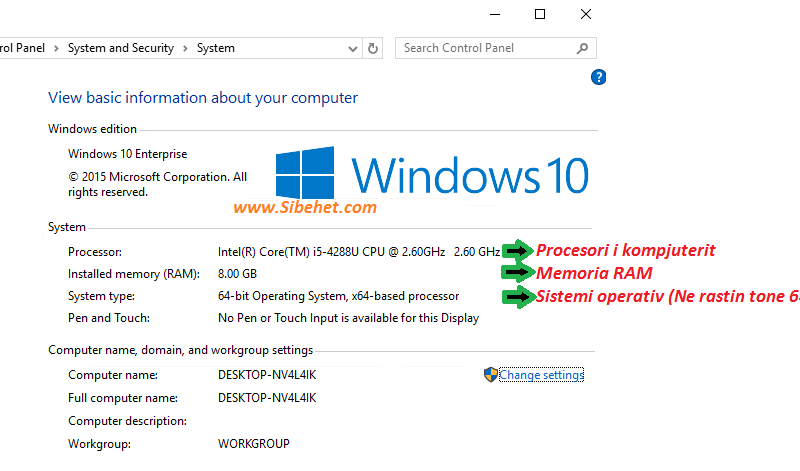
Task: Go to System and Security breadcrumb
Action: tap(121, 48)
